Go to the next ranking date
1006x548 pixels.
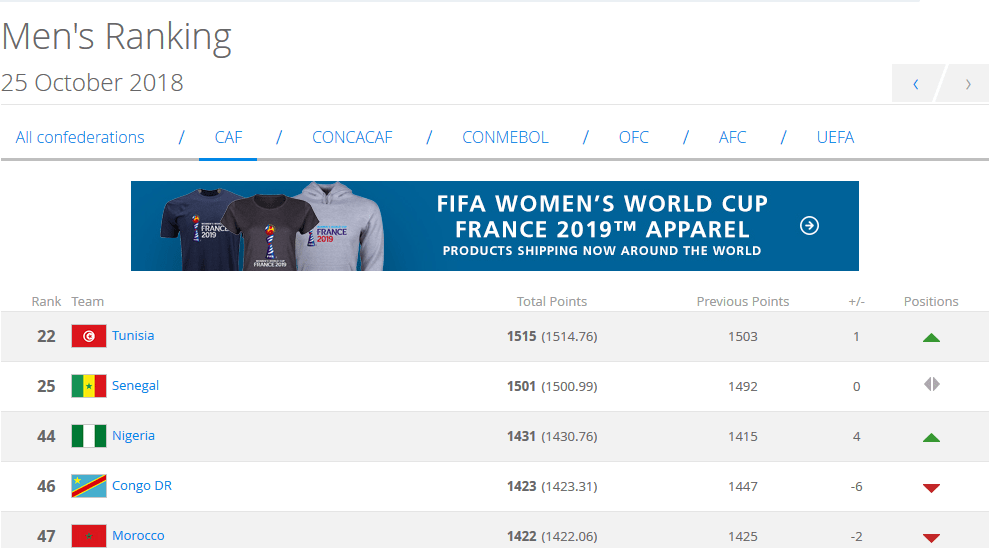point(967,84)
